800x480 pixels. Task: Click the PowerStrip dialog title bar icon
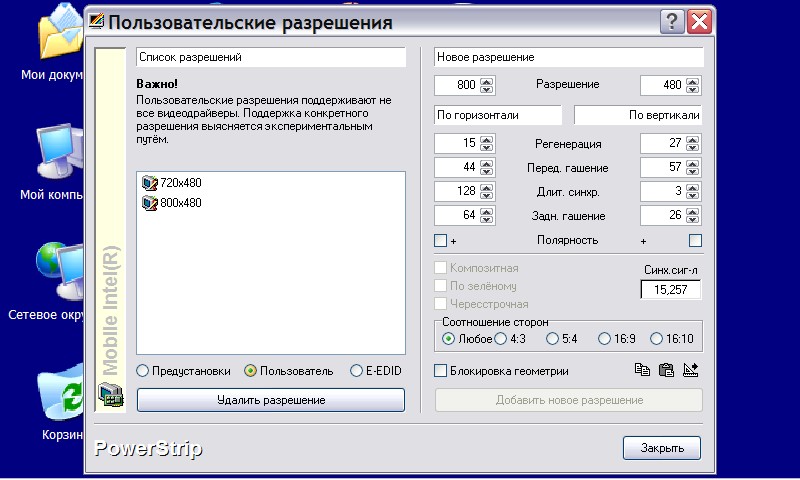[x=95, y=22]
